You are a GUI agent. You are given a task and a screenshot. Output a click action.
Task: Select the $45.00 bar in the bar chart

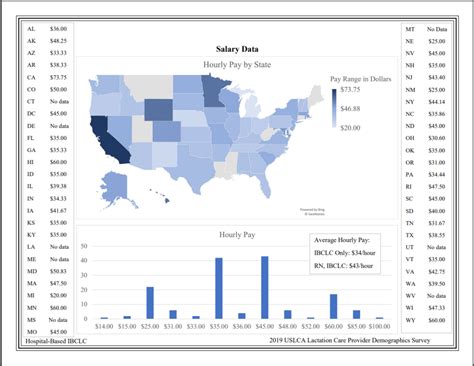coord(265,287)
